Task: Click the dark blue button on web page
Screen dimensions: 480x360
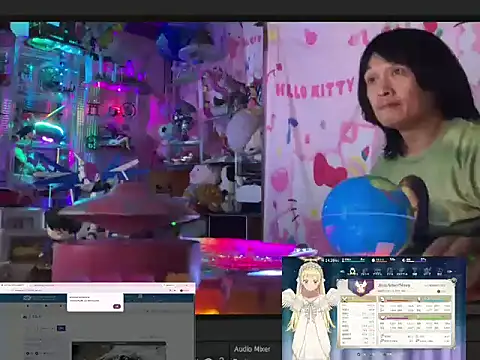Action: click(x=61, y=328)
